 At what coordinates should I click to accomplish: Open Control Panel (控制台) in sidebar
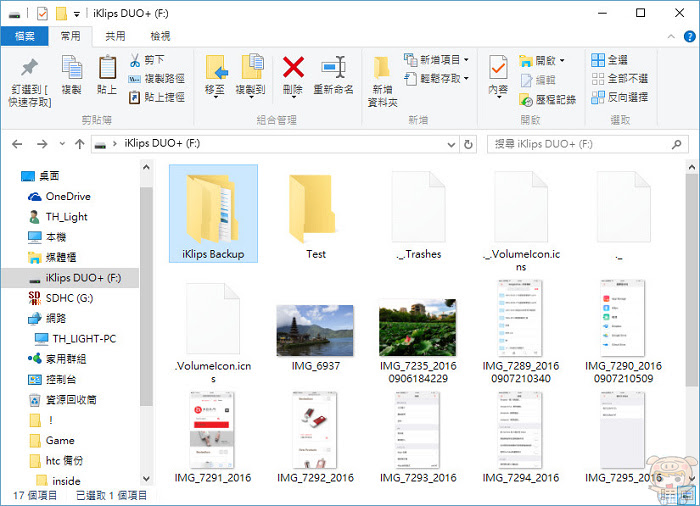pyautogui.click(x=52, y=380)
